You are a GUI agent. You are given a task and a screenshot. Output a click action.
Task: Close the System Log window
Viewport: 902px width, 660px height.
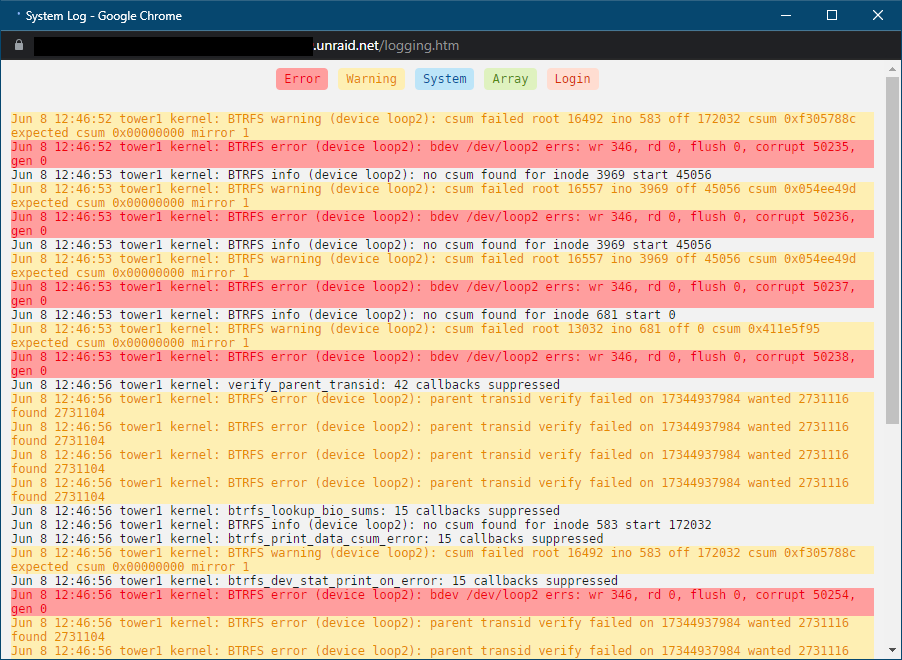(x=878, y=16)
